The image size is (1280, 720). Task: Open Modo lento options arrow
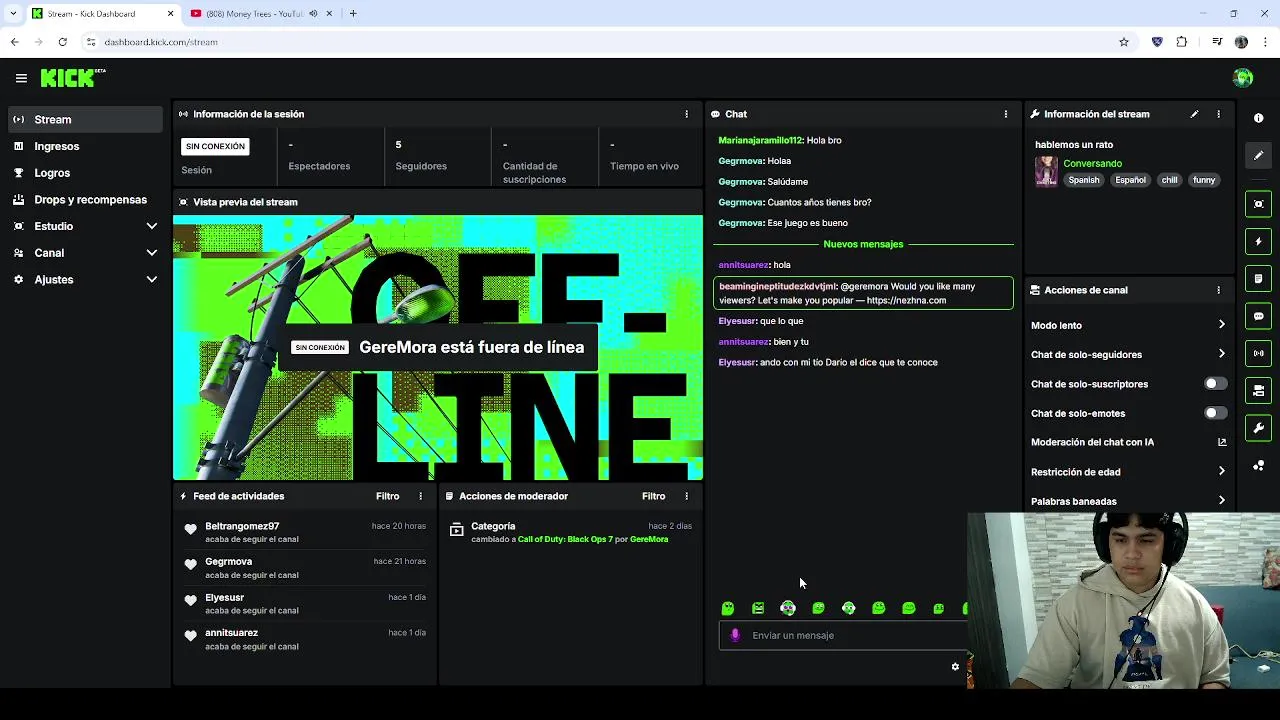[1221, 325]
